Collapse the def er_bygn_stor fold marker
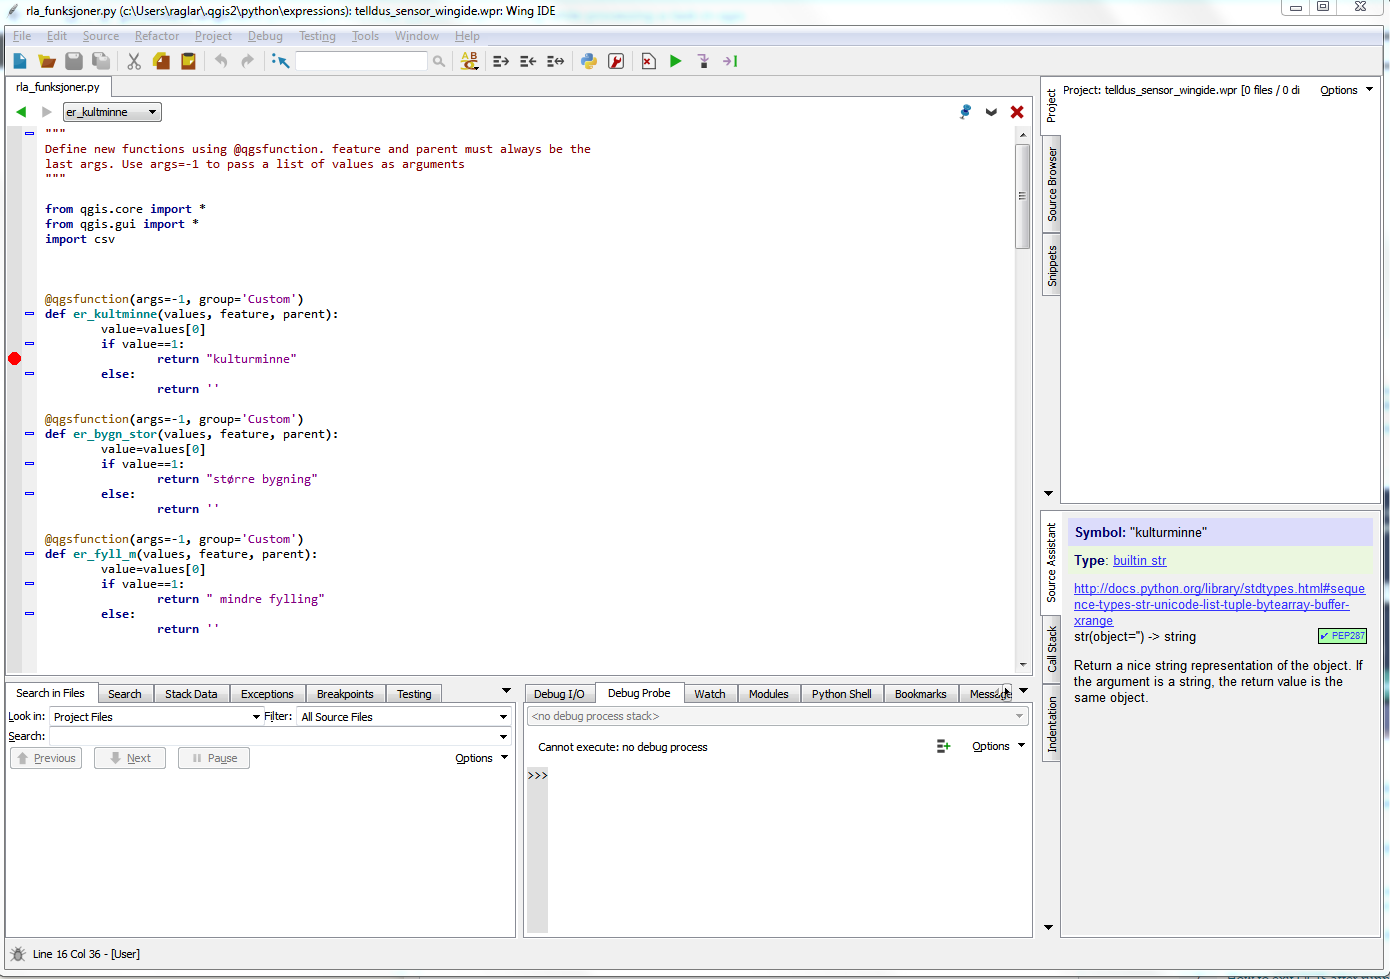The image size is (1390, 979). (29, 434)
